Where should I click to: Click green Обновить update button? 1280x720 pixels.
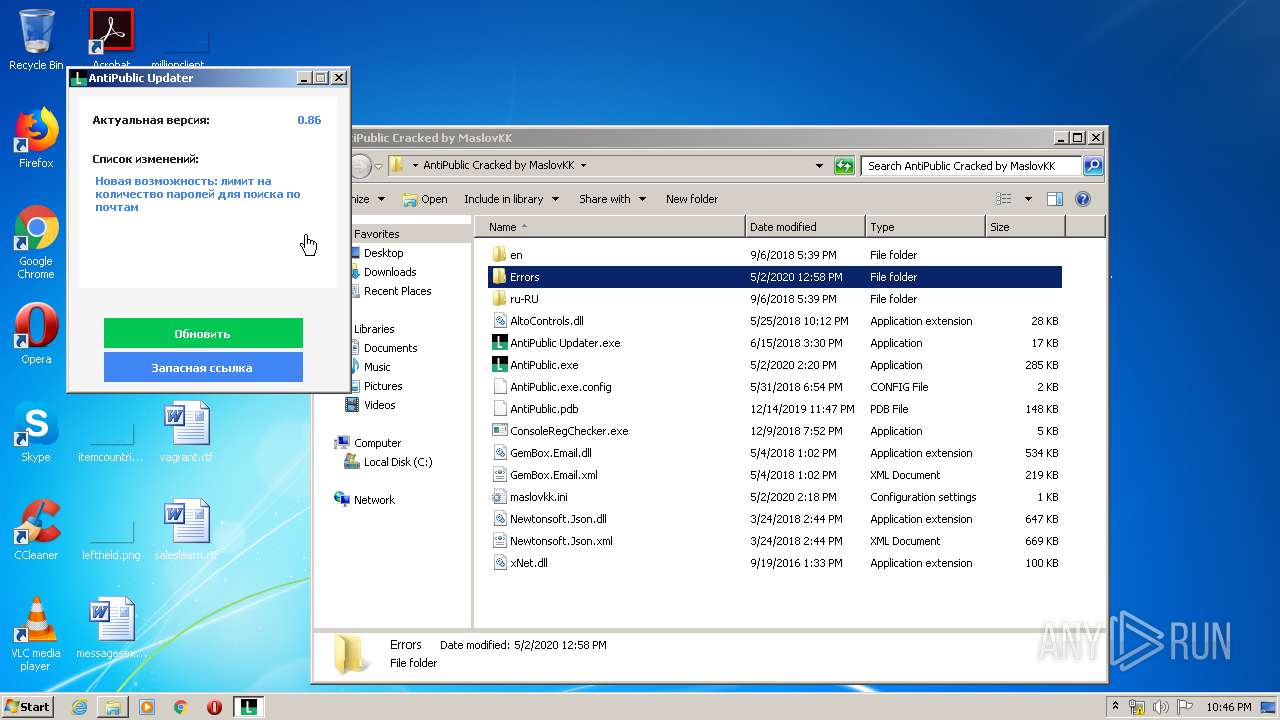[203, 333]
